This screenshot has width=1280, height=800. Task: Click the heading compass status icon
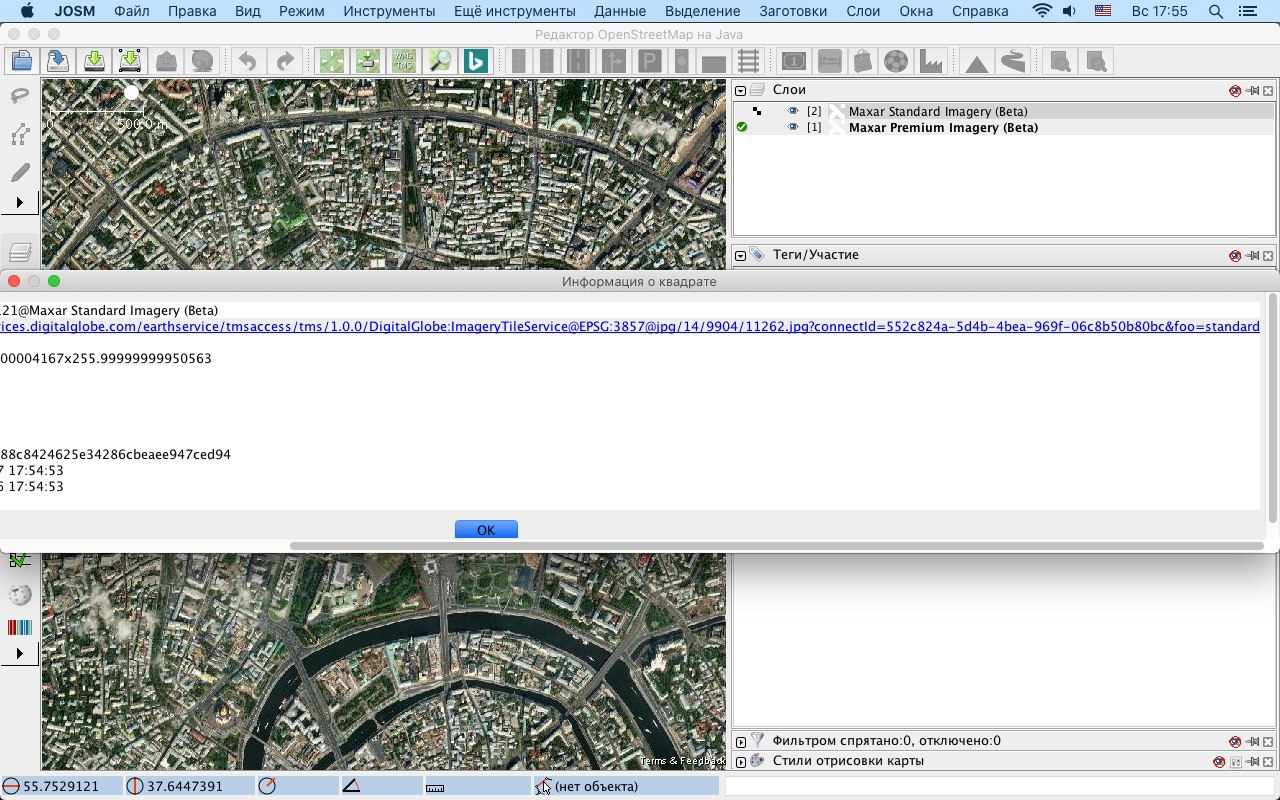[x=267, y=786]
